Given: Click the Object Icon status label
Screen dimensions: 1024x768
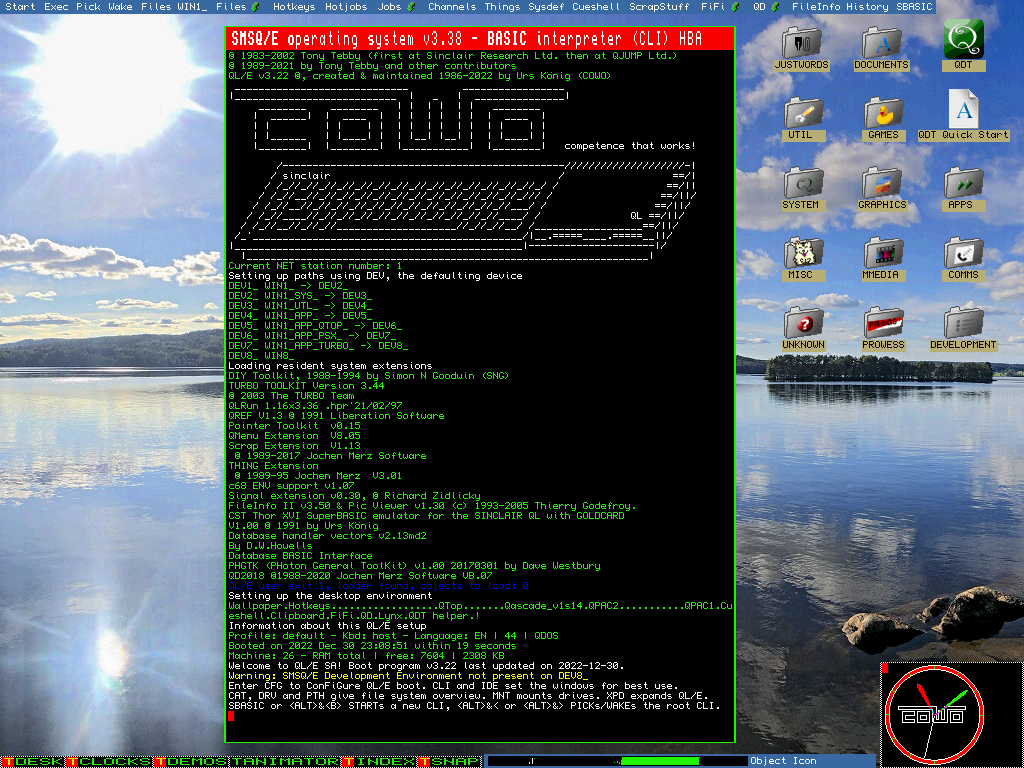Looking at the screenshot, I should (783, 761).
